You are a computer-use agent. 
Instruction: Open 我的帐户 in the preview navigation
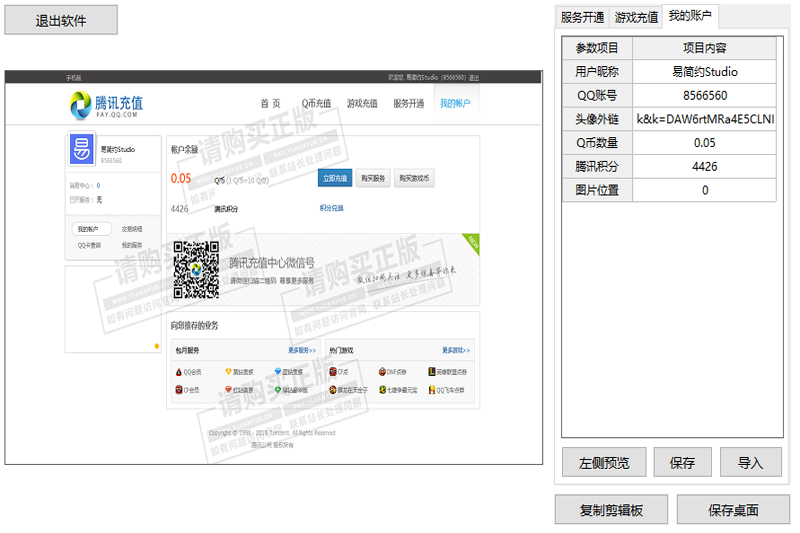(455, 104)
